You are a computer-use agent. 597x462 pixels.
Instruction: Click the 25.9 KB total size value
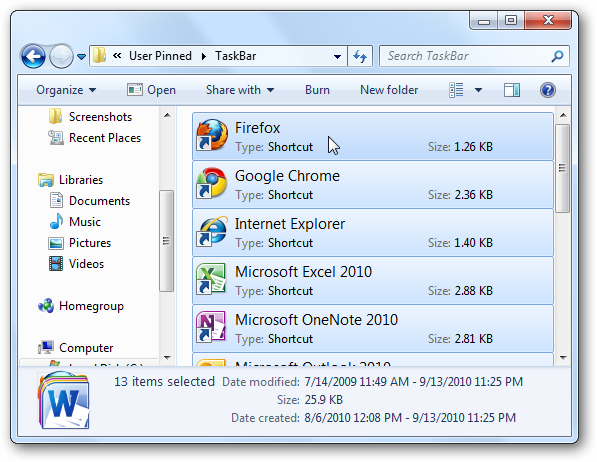pos(324,400)
